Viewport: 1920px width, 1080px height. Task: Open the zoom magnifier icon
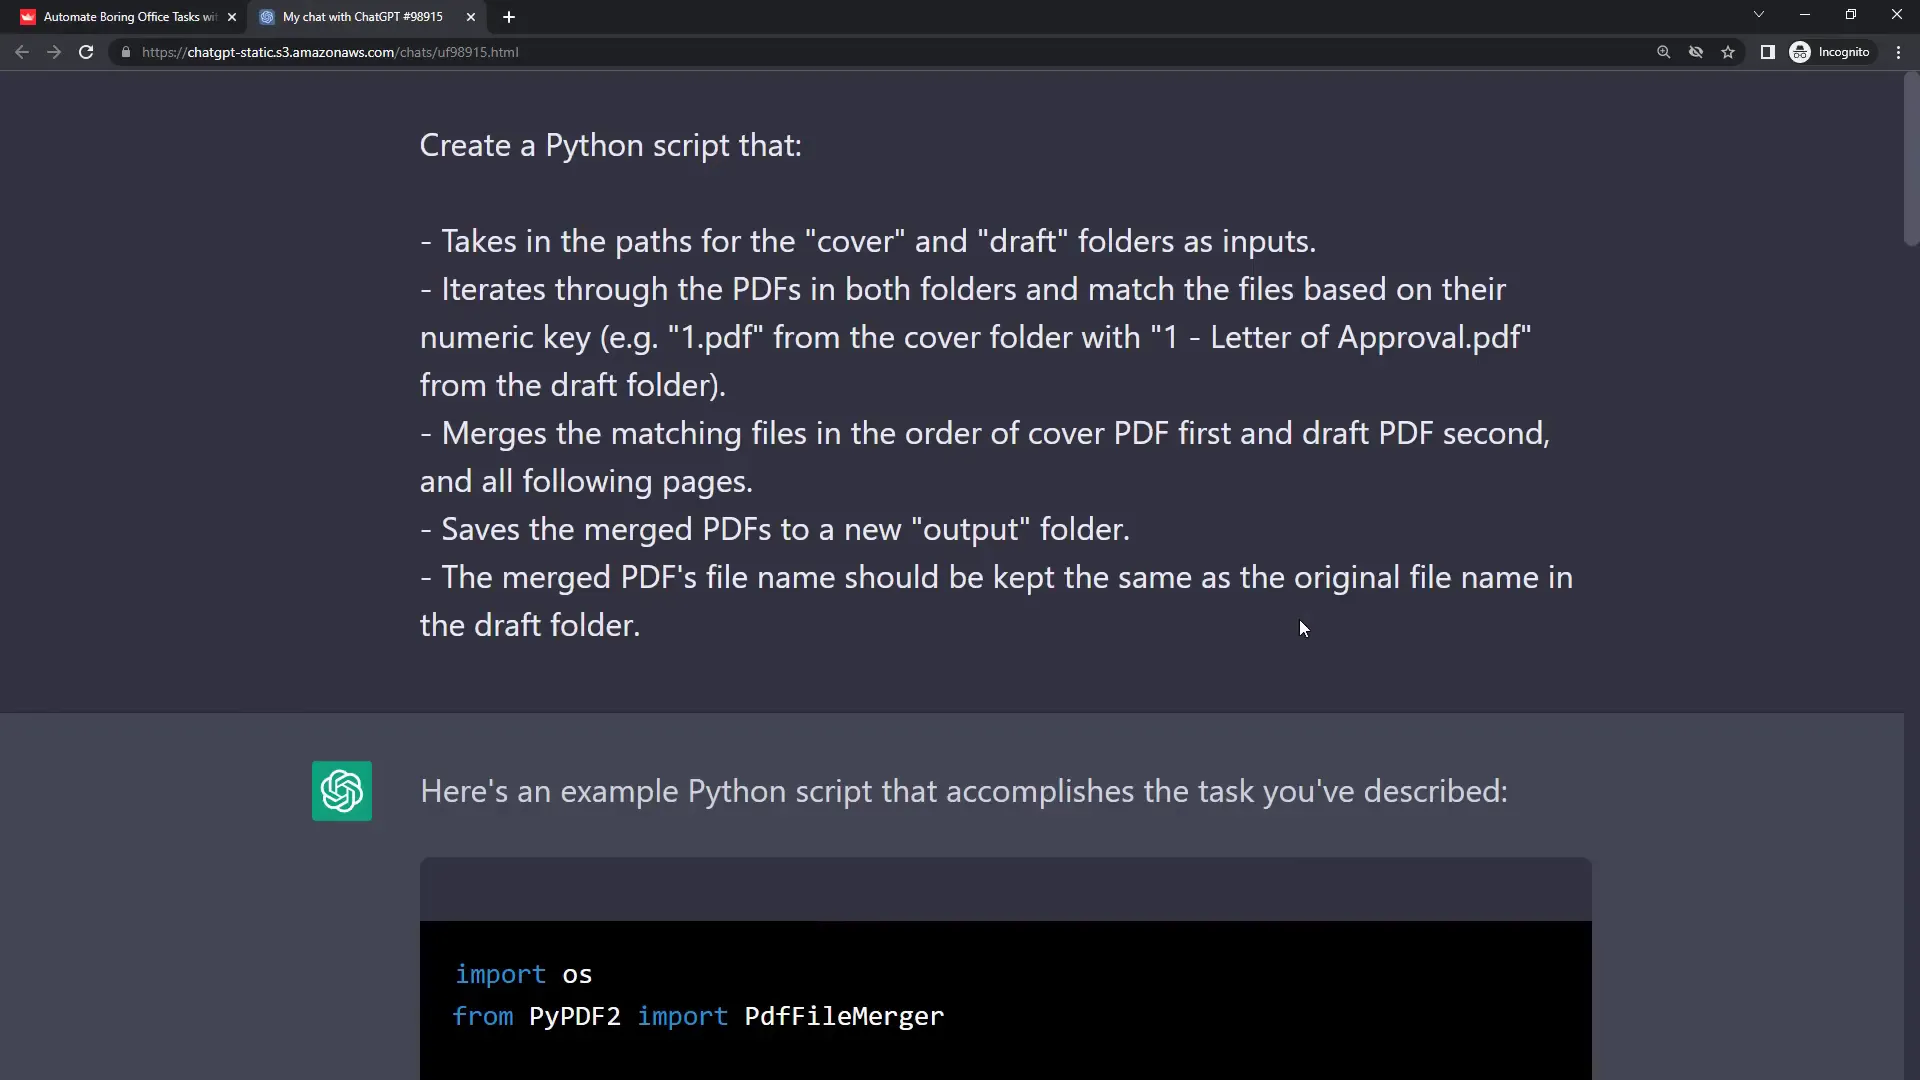[1663, 52]
